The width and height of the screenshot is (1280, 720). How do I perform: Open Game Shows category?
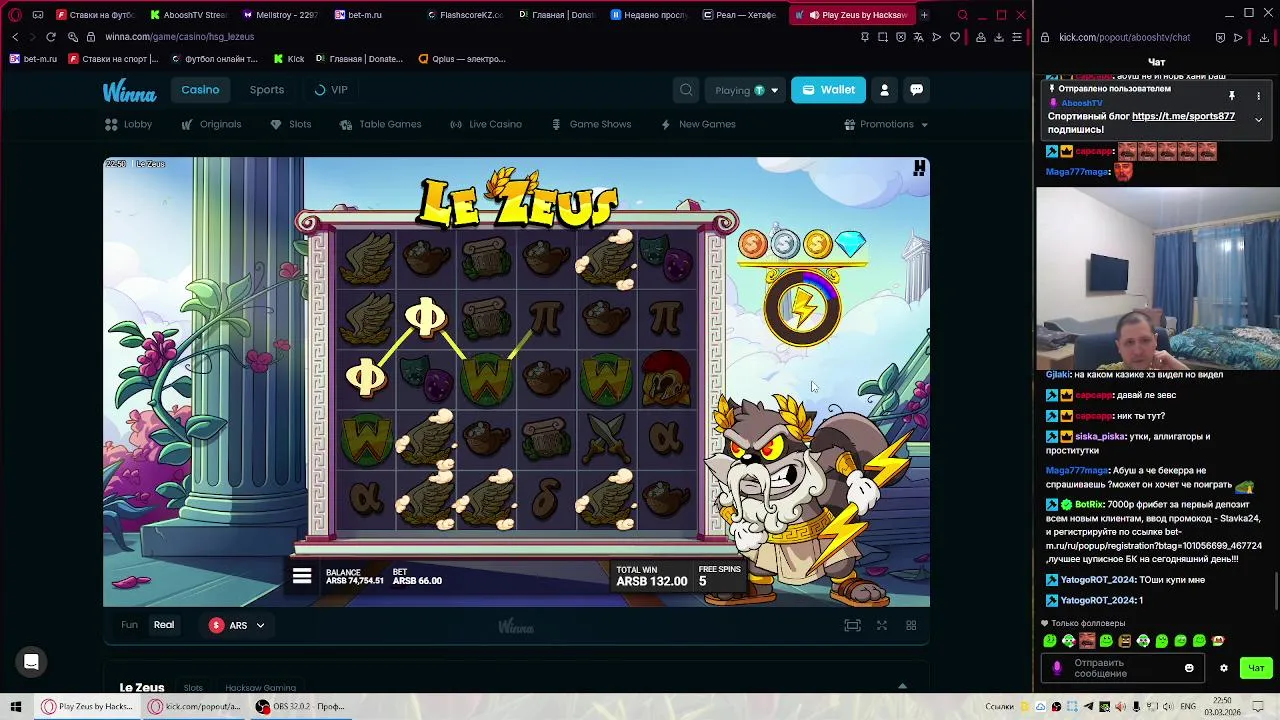591,124
